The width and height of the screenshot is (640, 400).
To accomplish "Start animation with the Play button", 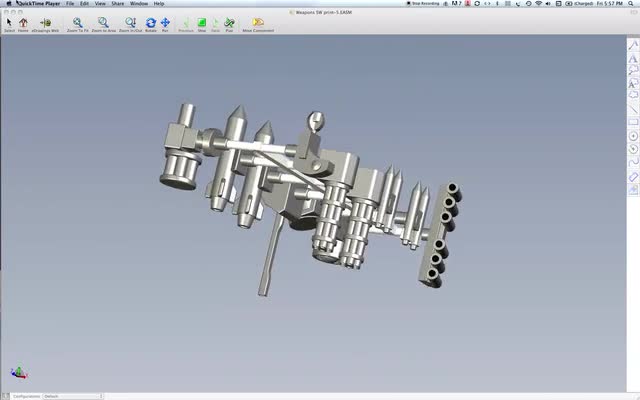I will [229, 22].
